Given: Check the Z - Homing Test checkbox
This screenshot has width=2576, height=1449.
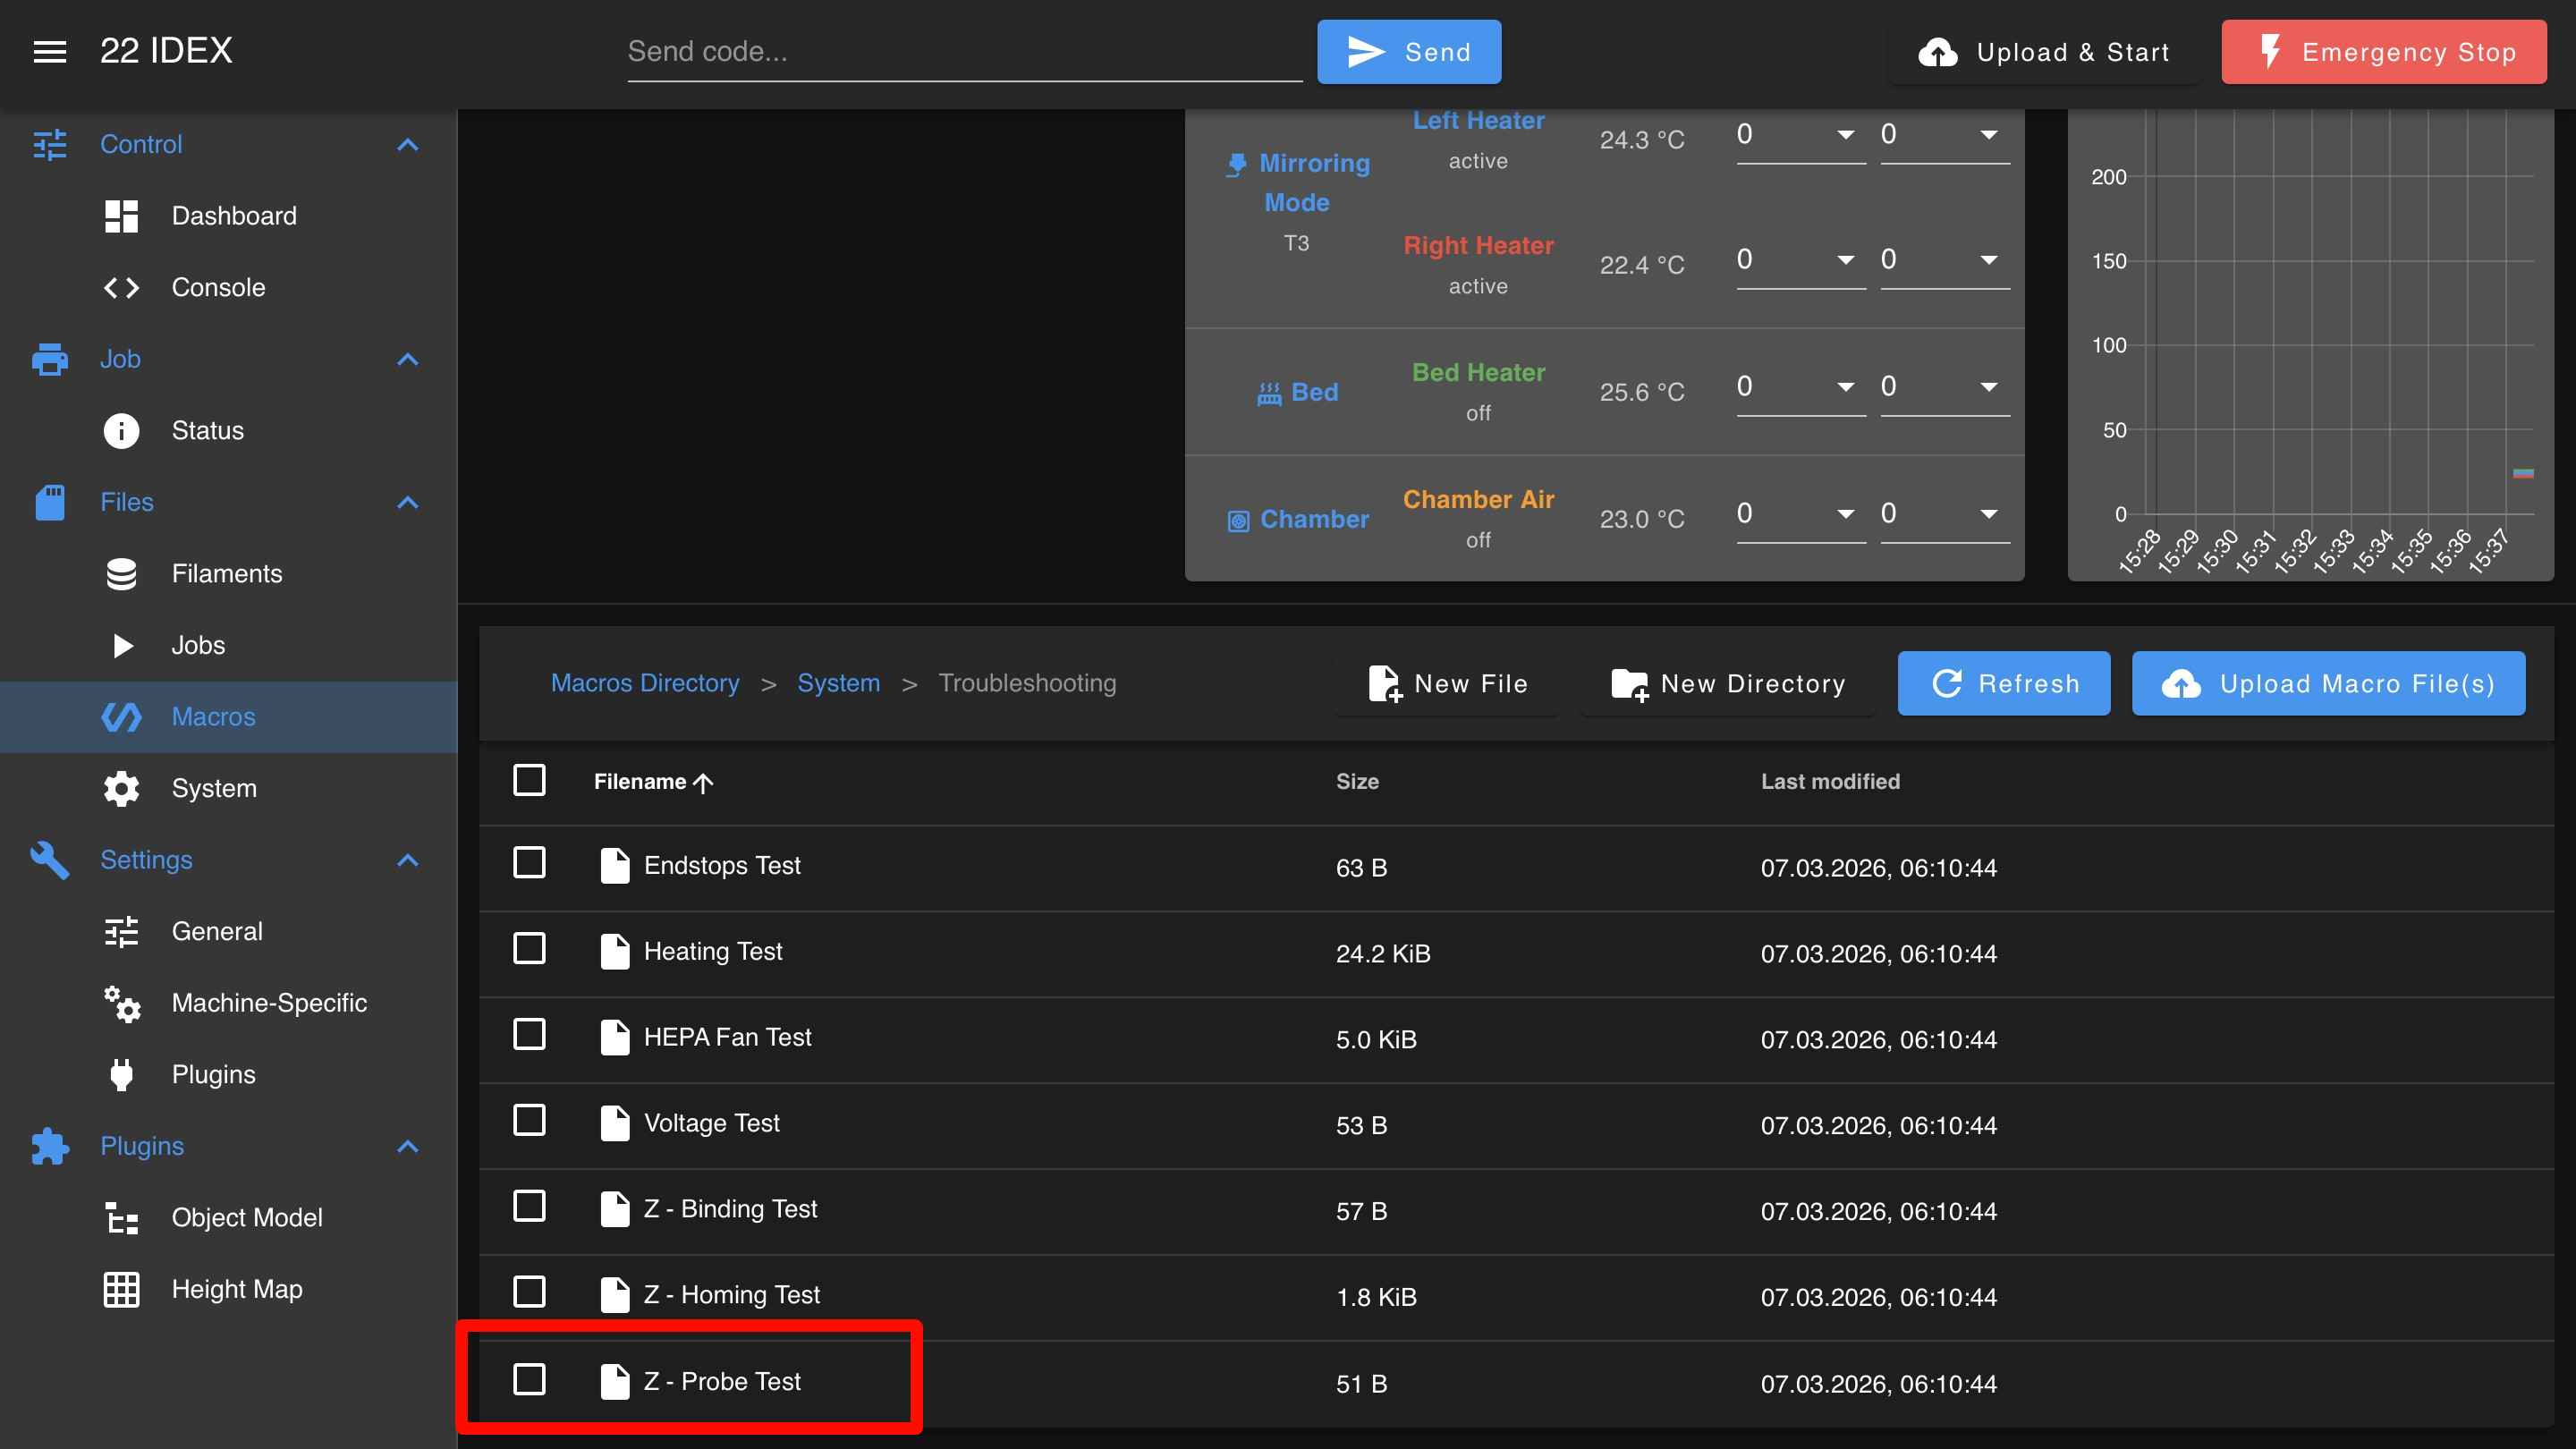Looking at the screenshot, I should [529, 1292].
